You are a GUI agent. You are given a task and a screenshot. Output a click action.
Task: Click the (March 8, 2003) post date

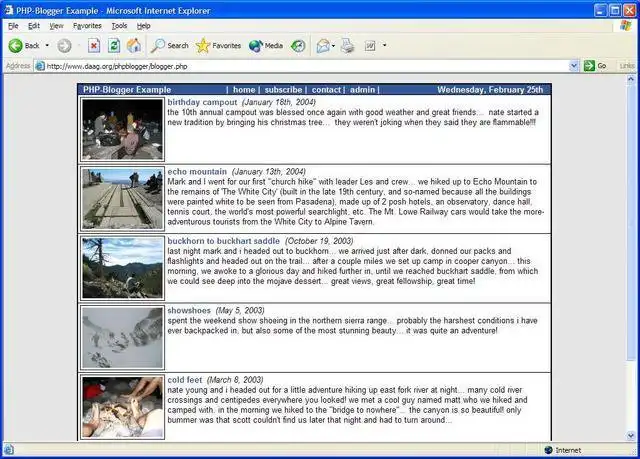point(235,379)
